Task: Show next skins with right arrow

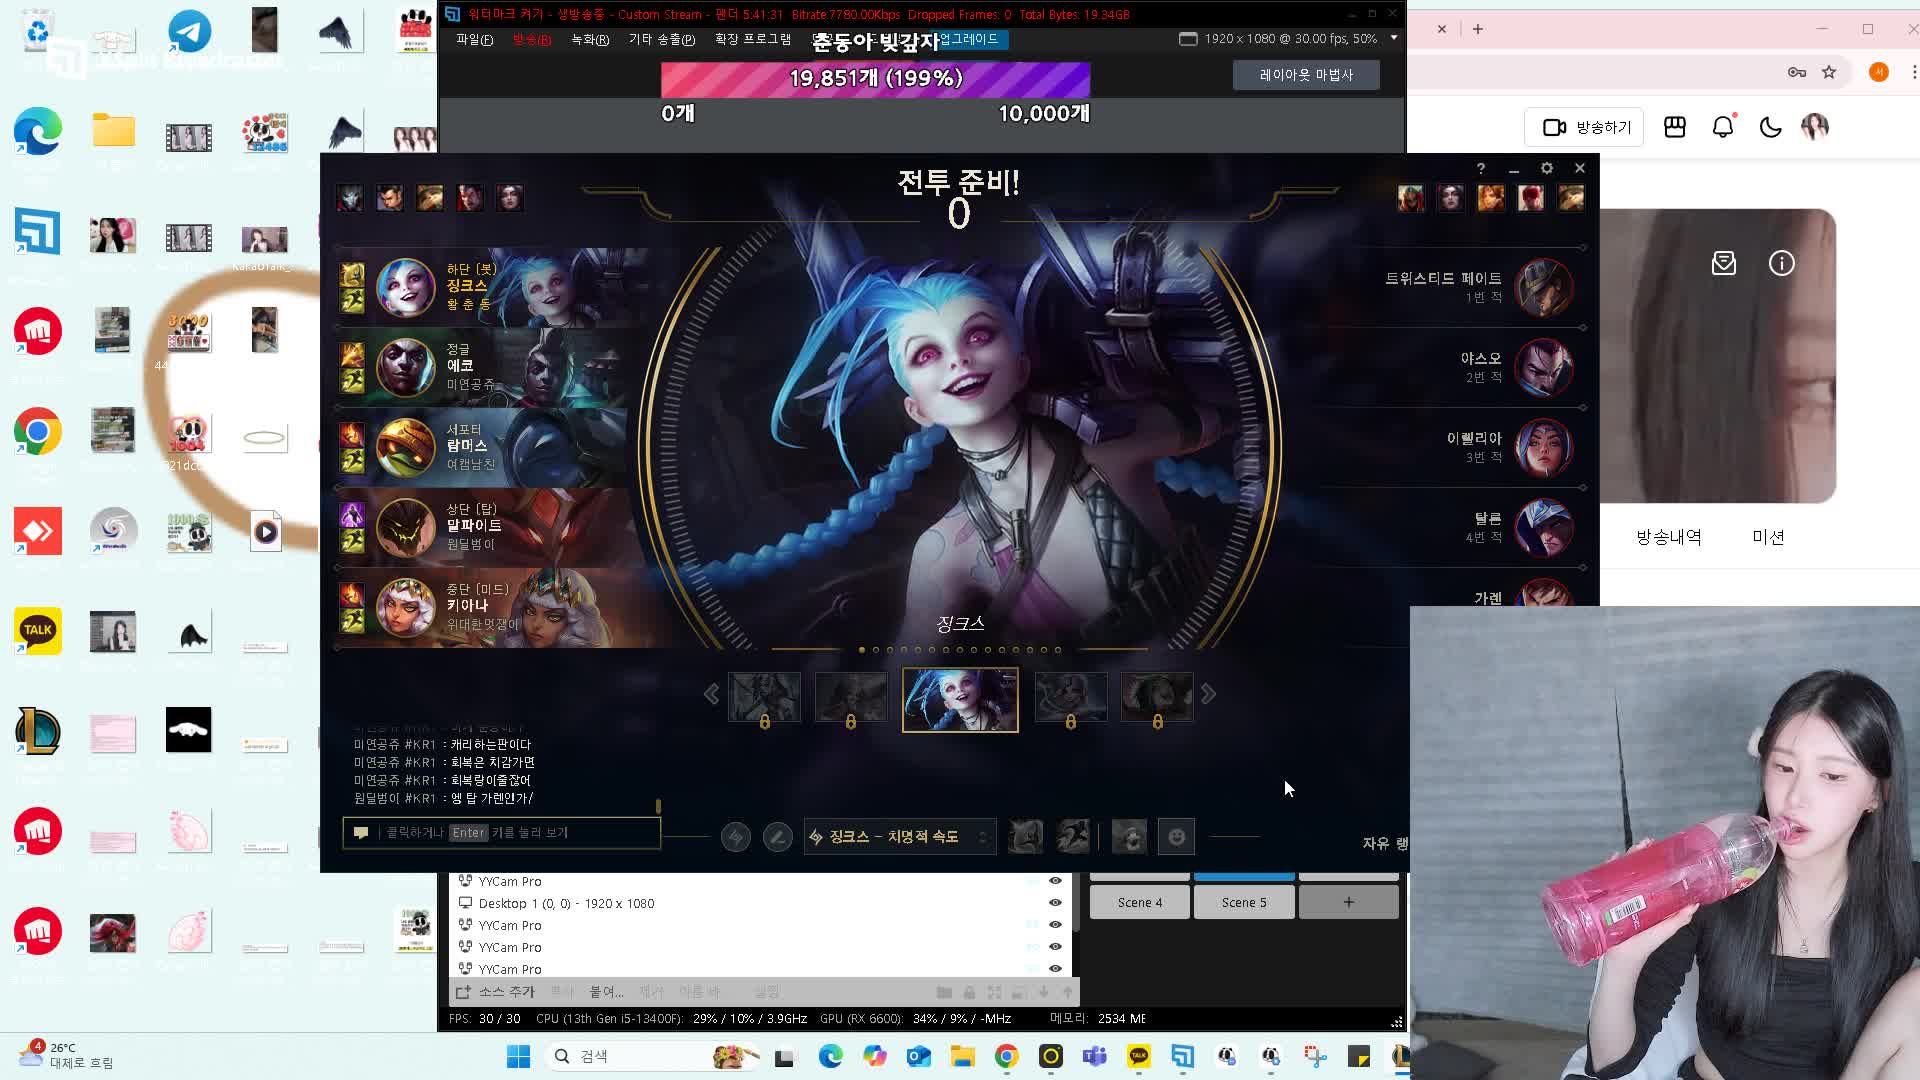Action: [x=1209, y=694]
